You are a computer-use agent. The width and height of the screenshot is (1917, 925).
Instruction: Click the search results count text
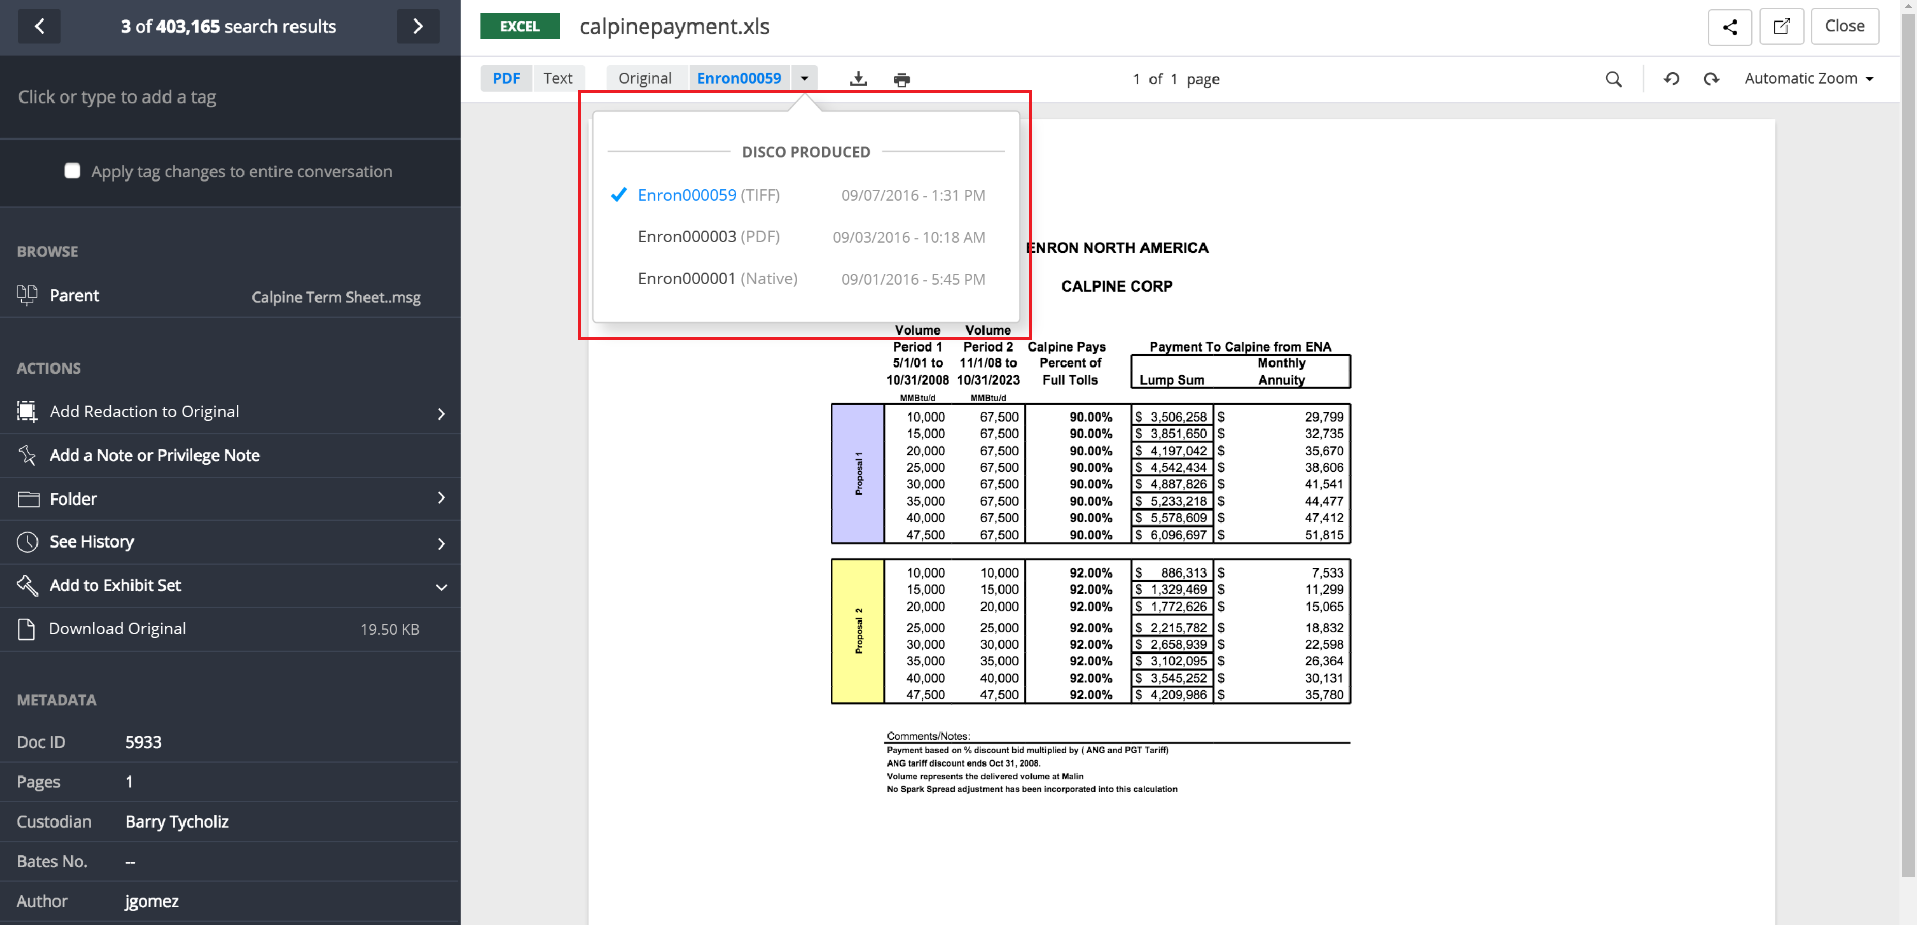[228, 26]
